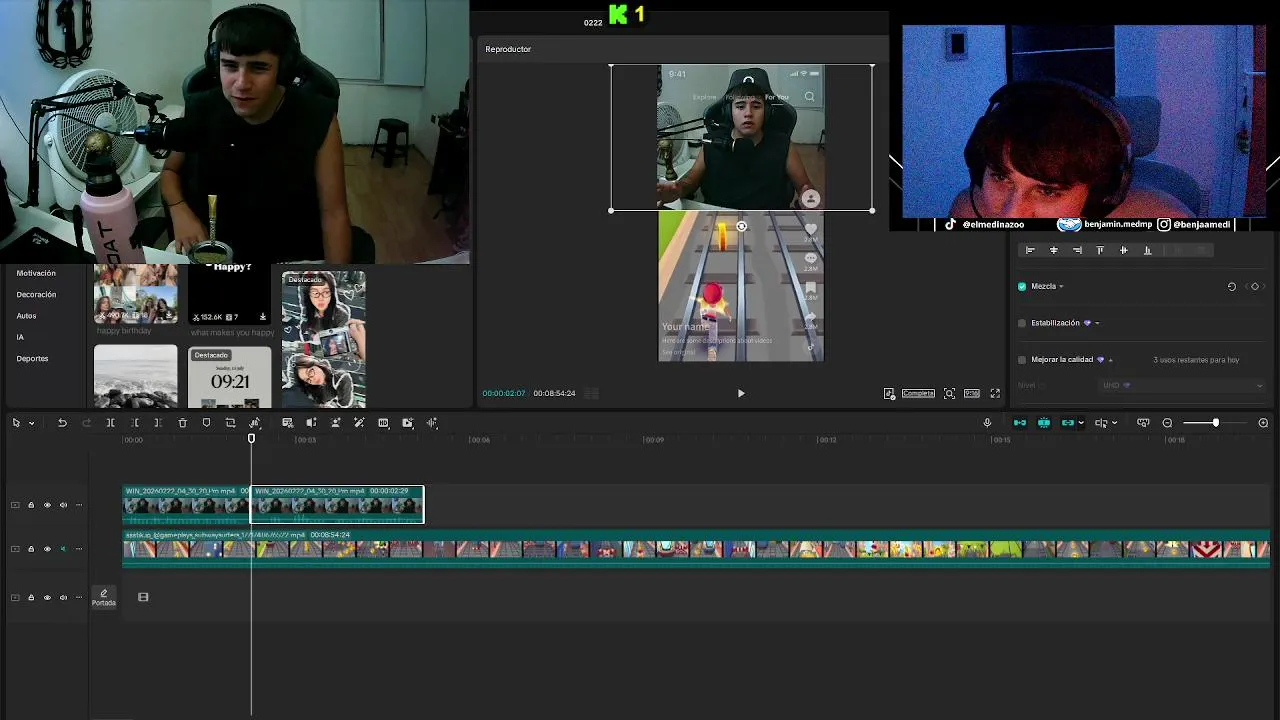Delete the selected clip with the trash icon
This screenshot has width=1280, height=720.
[182, 423]
